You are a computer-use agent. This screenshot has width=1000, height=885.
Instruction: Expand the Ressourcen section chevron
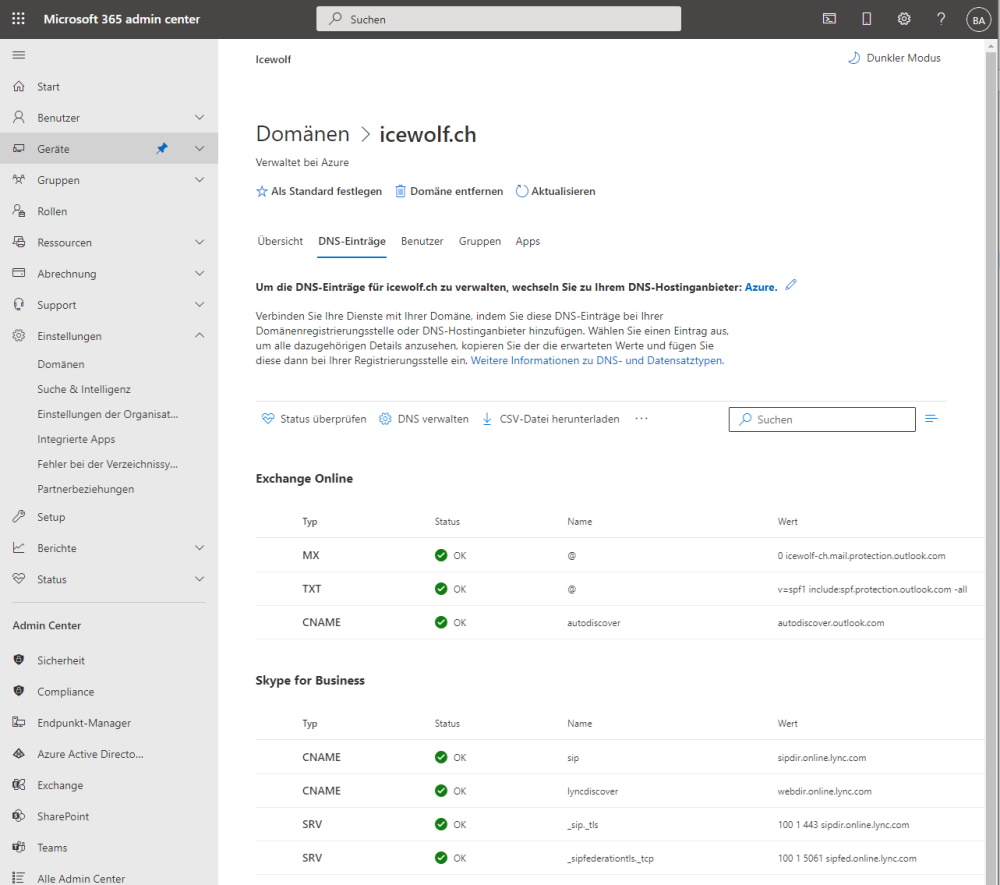point(200,242)
